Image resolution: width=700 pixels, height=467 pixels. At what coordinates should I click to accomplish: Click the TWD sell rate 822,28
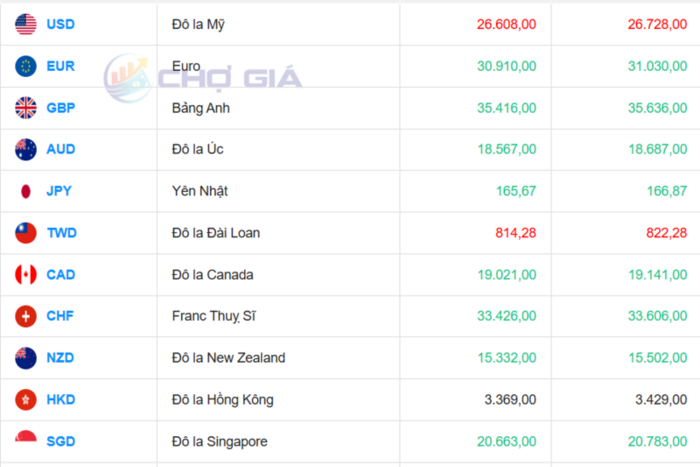click(x=657, y=233)
